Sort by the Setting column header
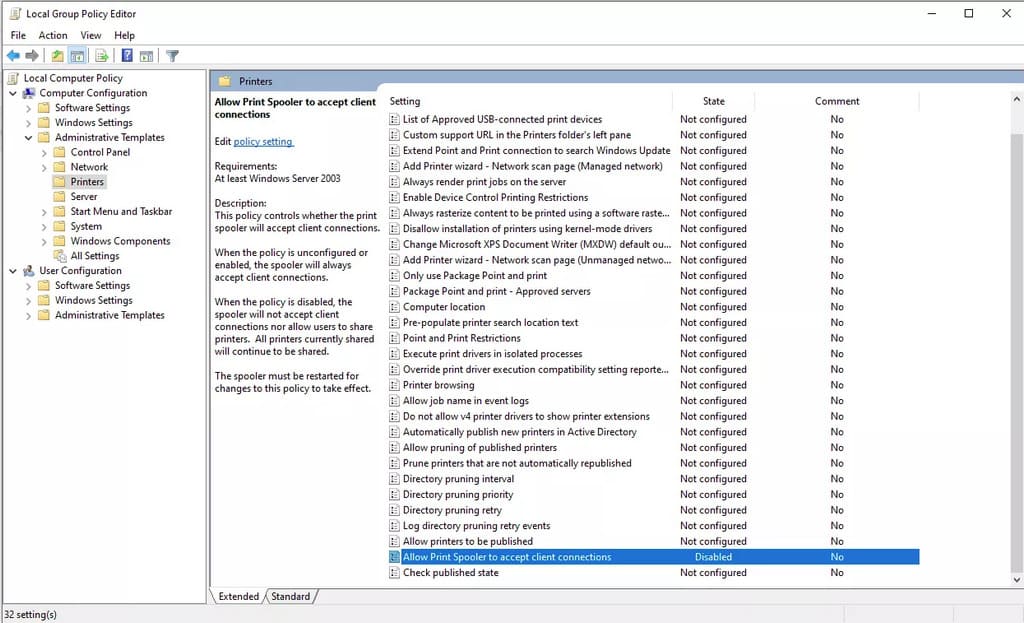Viewport: 1024px width, 623px height. point(529,101)
